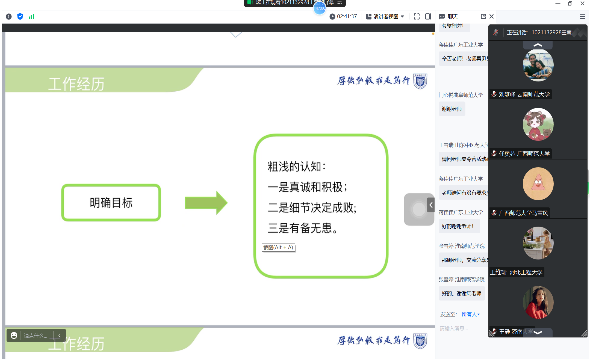Select the red dress woman avatar
This screenshot has height=360, width=590.
tap(538, 302)
